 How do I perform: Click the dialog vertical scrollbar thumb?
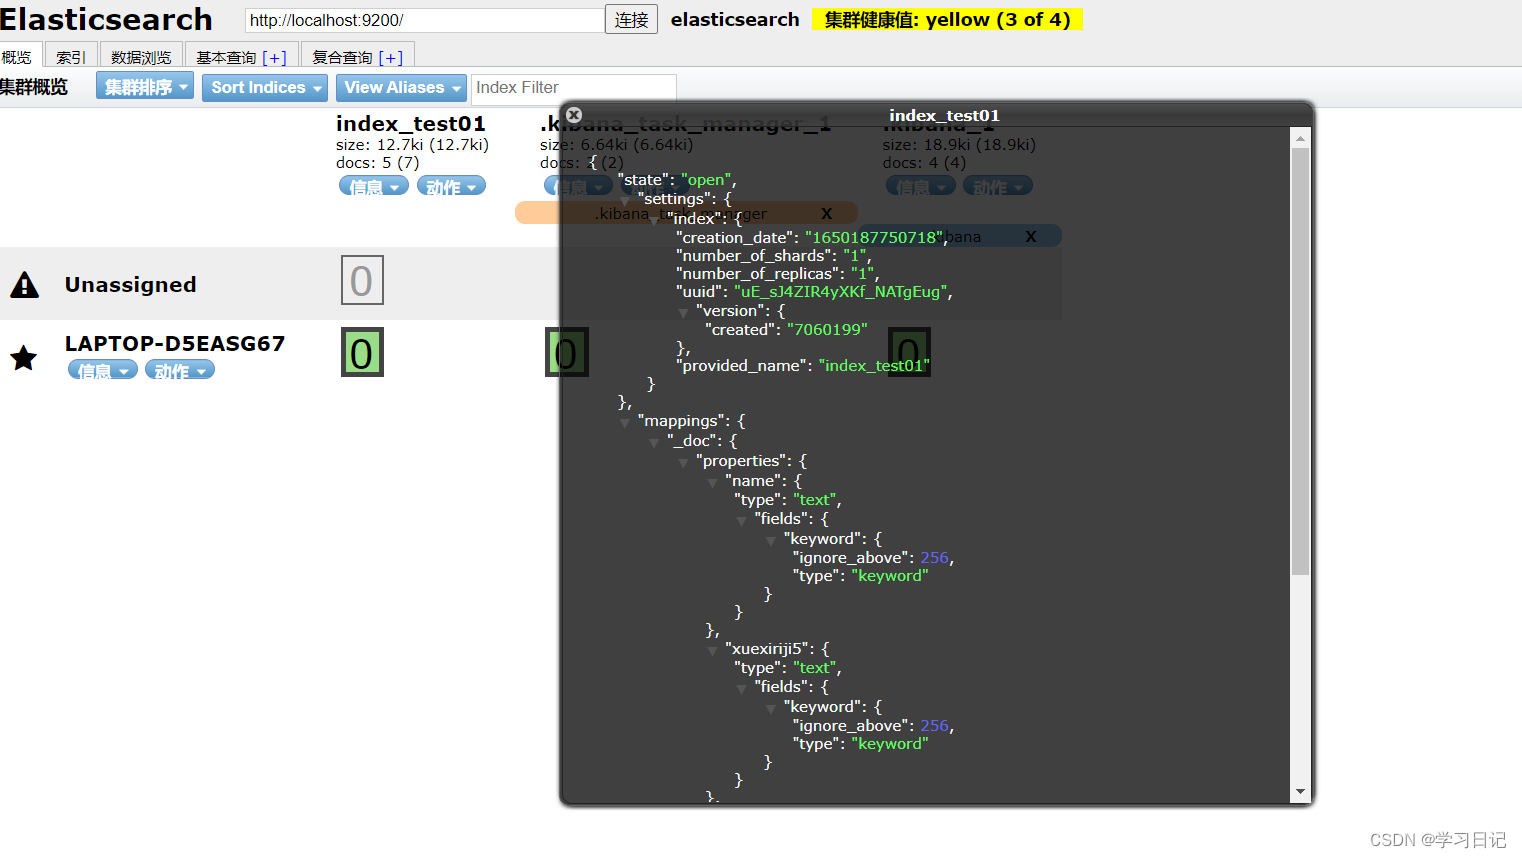(1300, 362)
